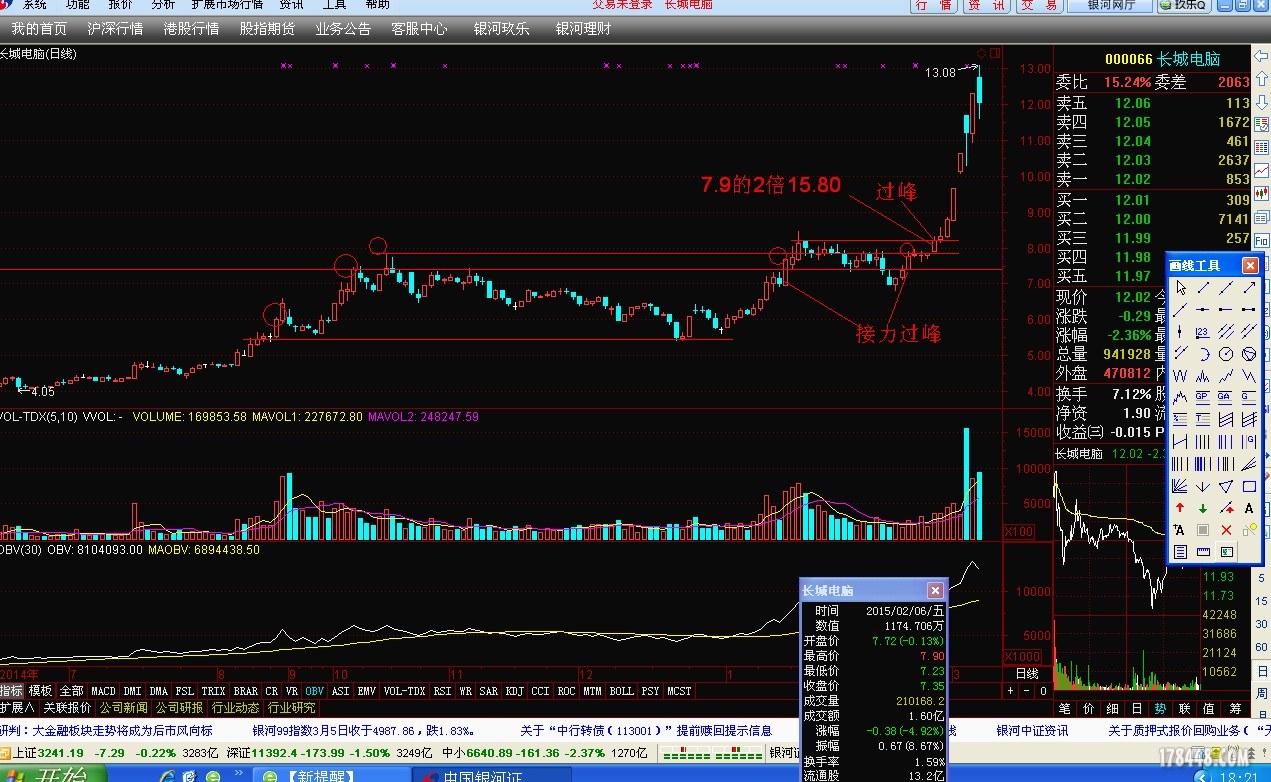The height and width of the screenshot is (782, 1271).
Task: Switch indicator to BOLL
Action: [621, 691]
